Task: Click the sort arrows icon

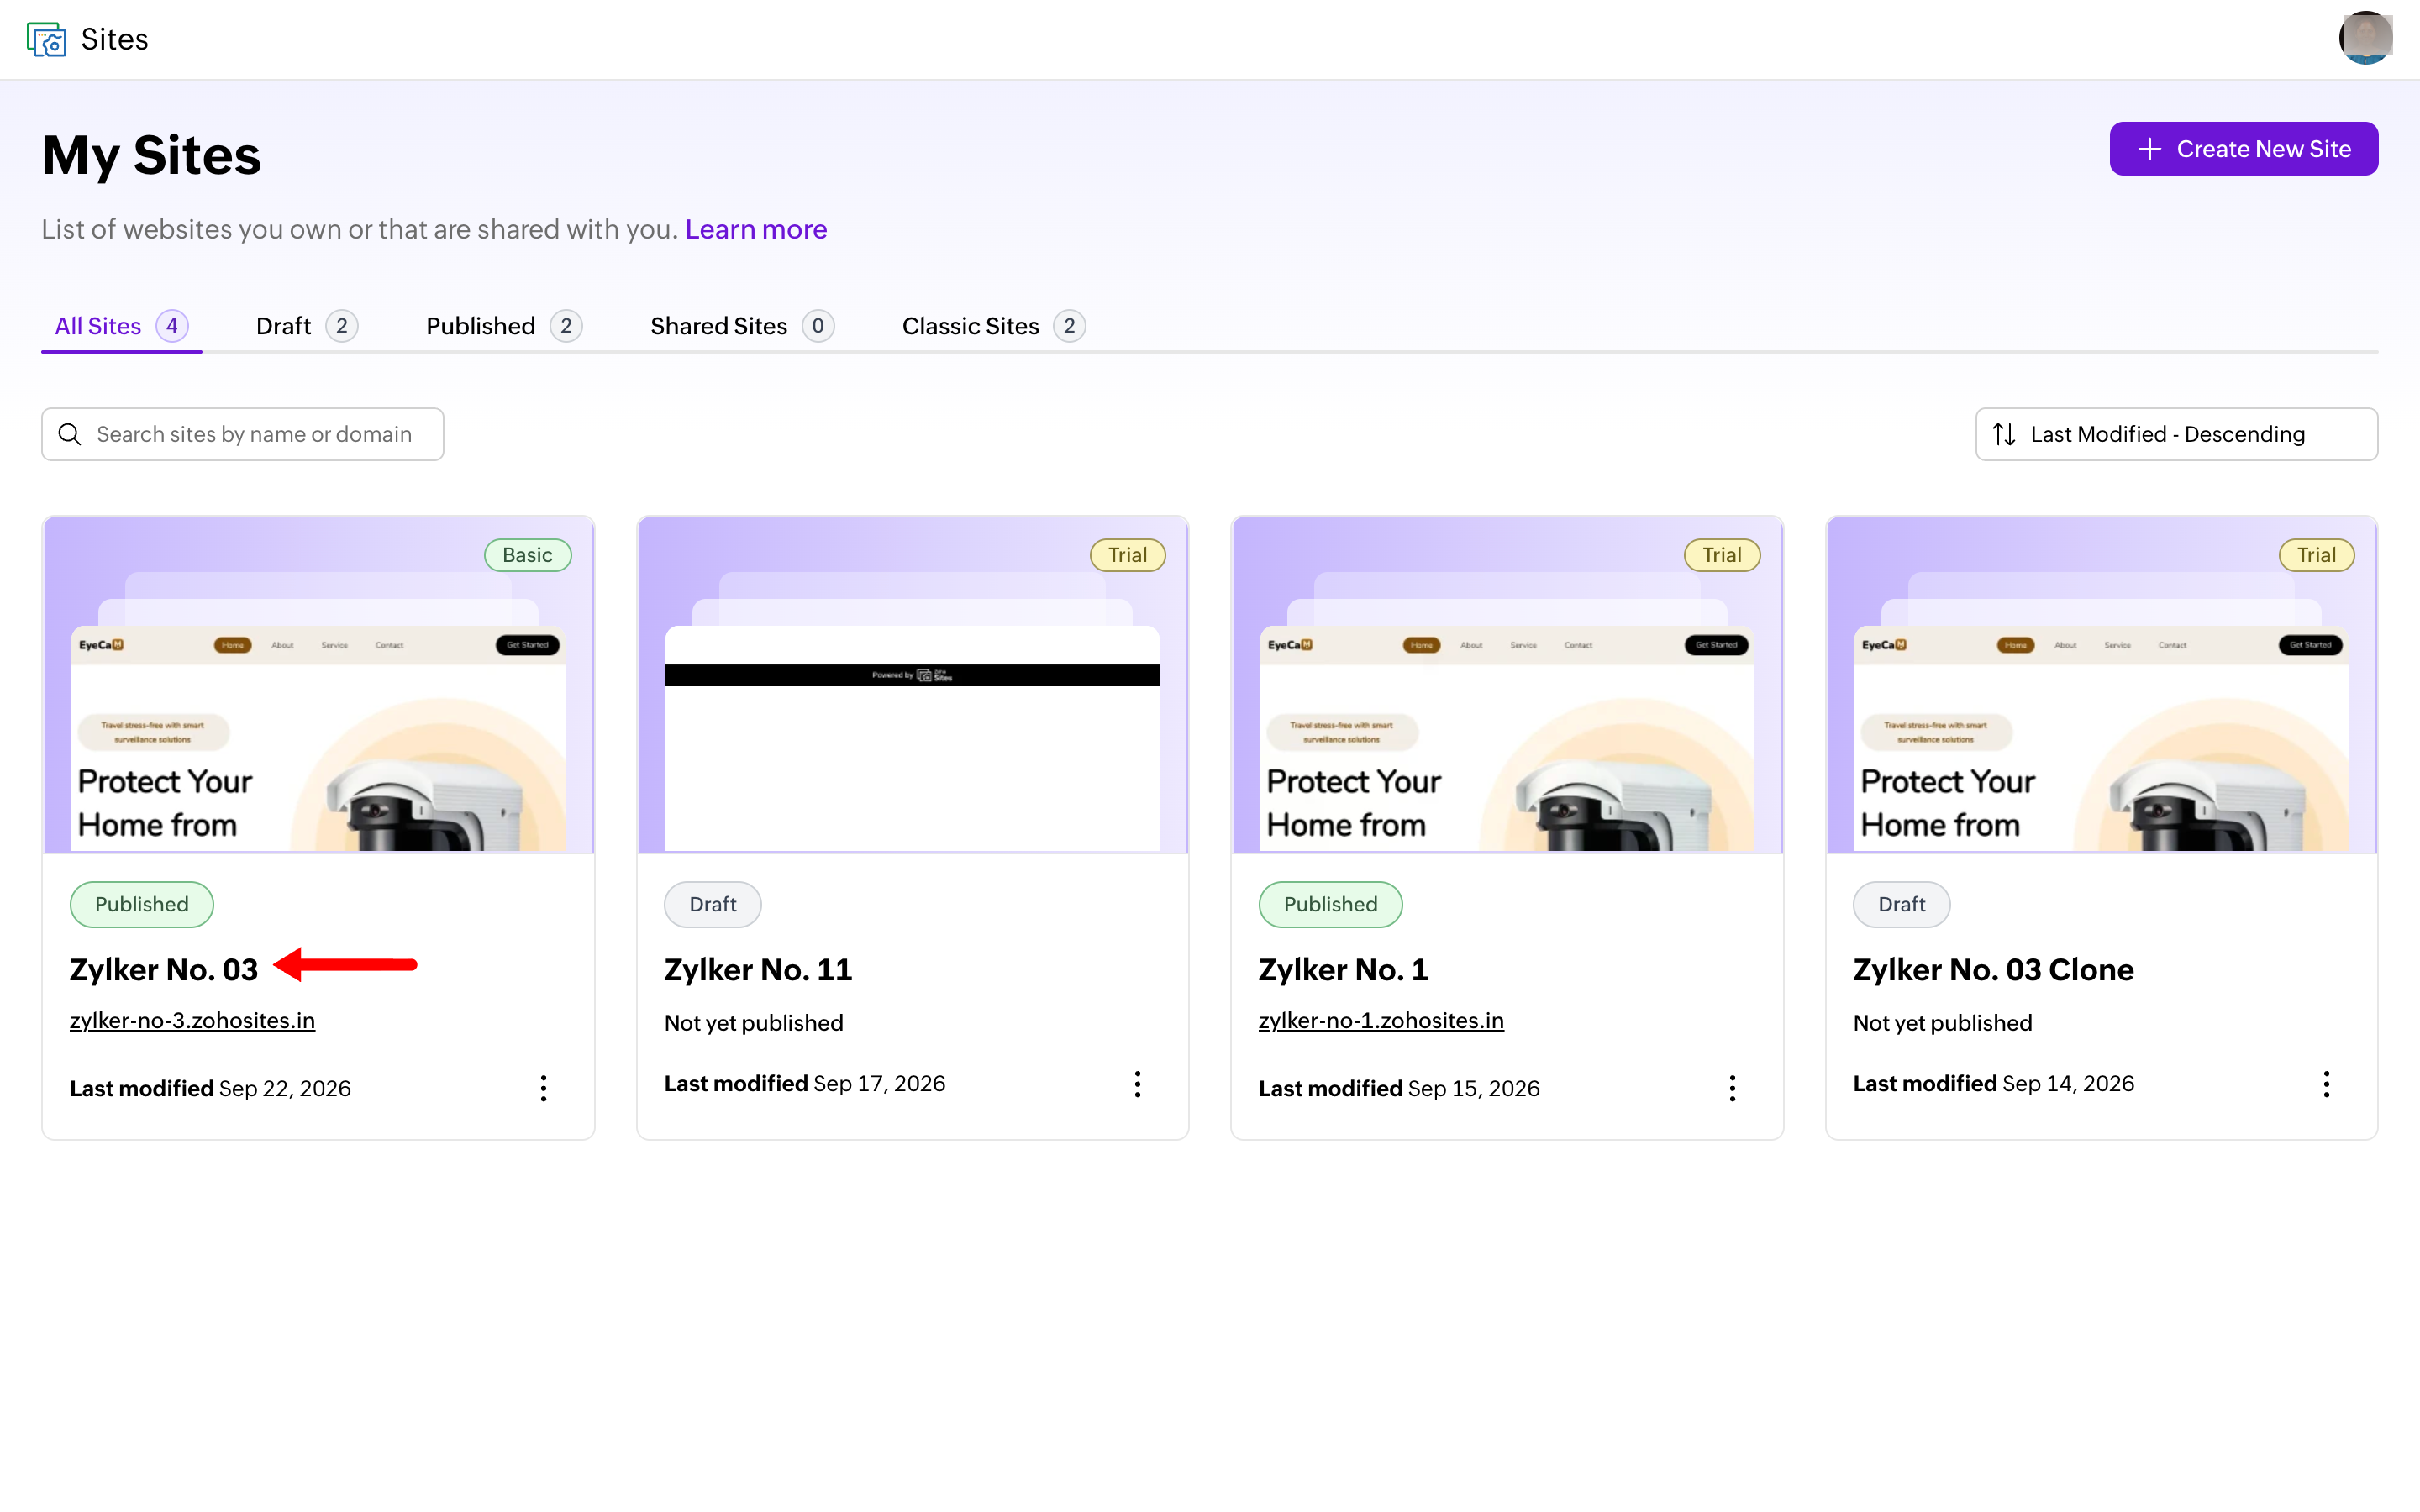Action: coord(2003,434)
